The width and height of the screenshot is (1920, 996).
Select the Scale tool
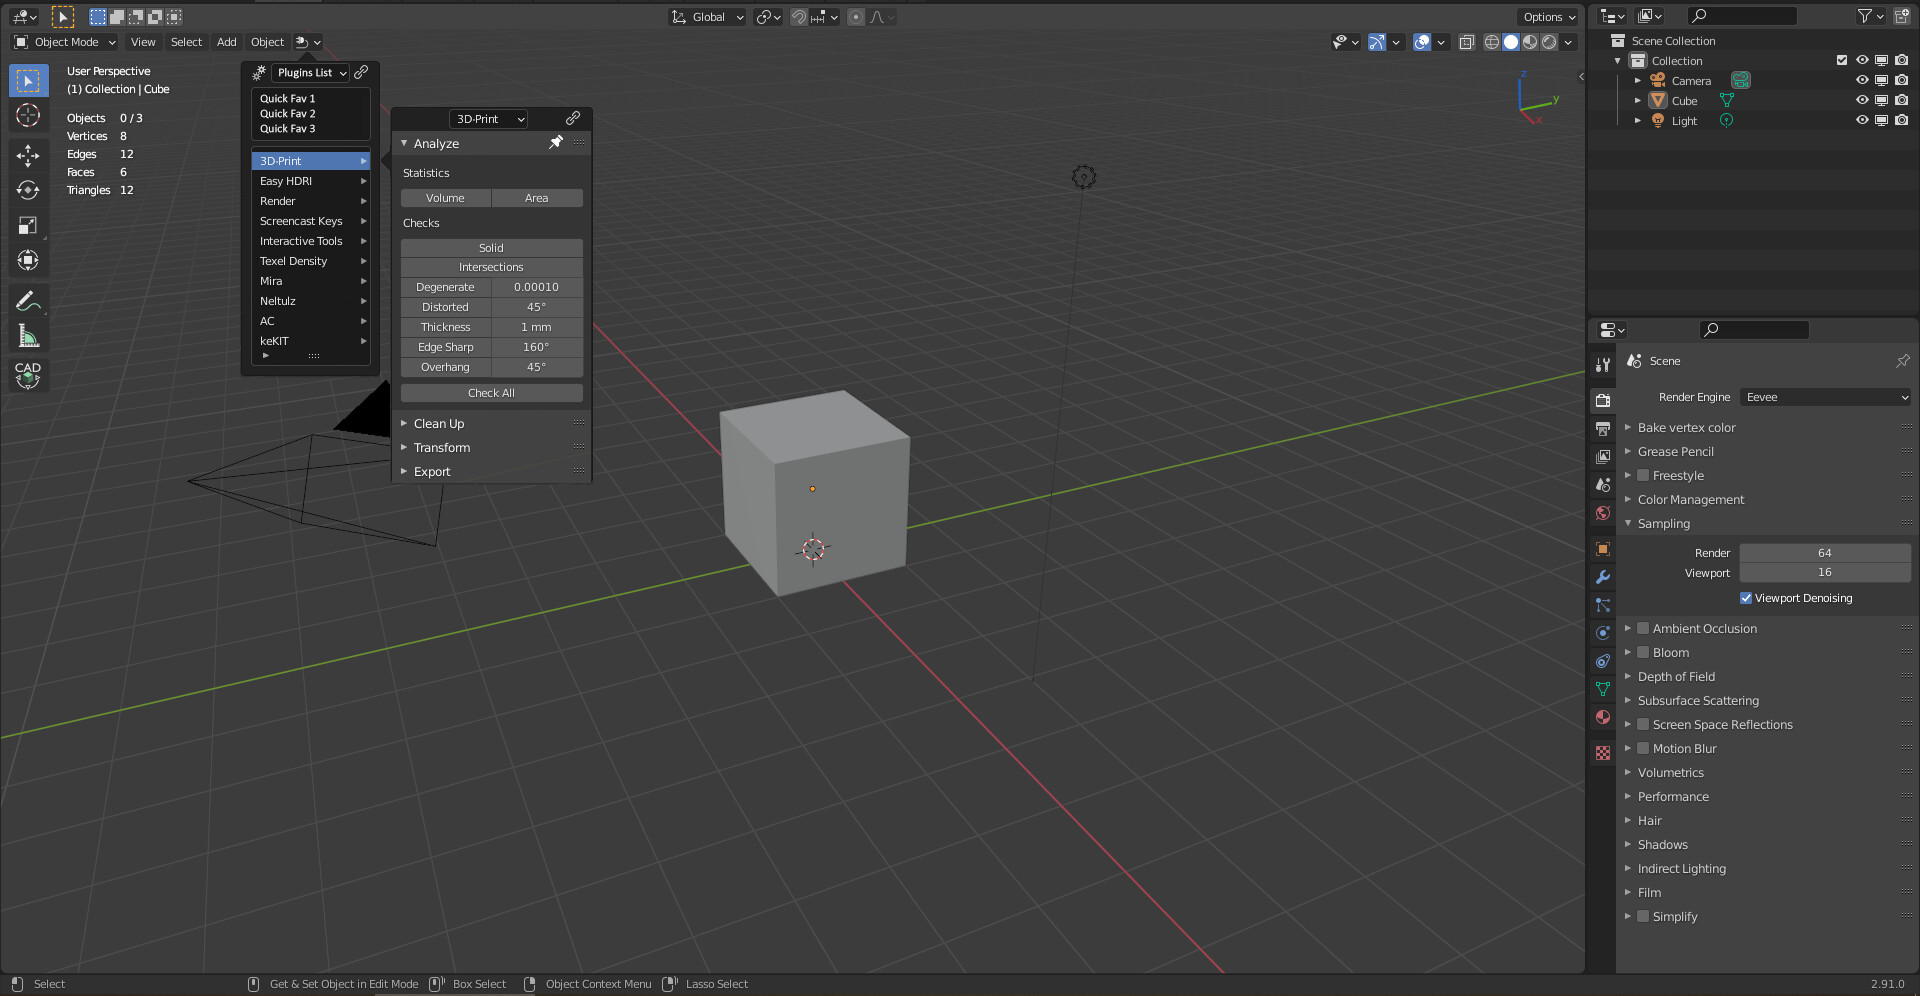click(x=28, y=225)
